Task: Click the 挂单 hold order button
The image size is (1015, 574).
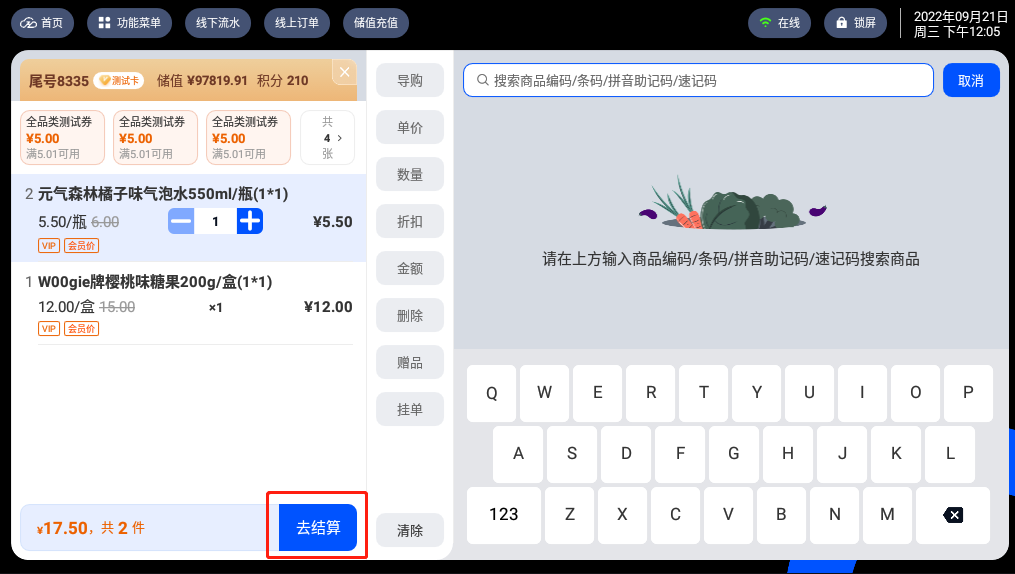Action: coord(410,409)
